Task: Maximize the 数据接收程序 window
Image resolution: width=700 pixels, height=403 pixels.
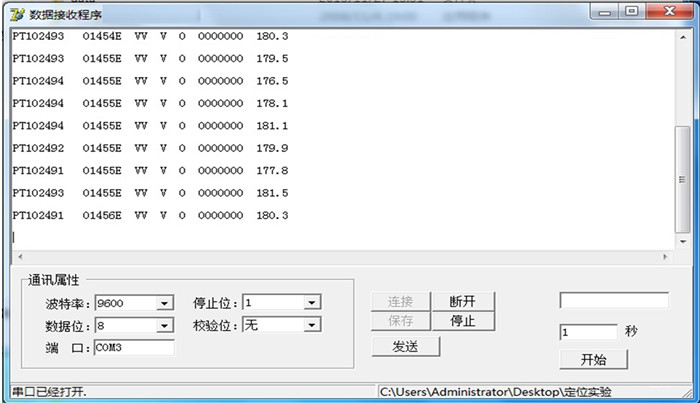Action: [632, 11]
